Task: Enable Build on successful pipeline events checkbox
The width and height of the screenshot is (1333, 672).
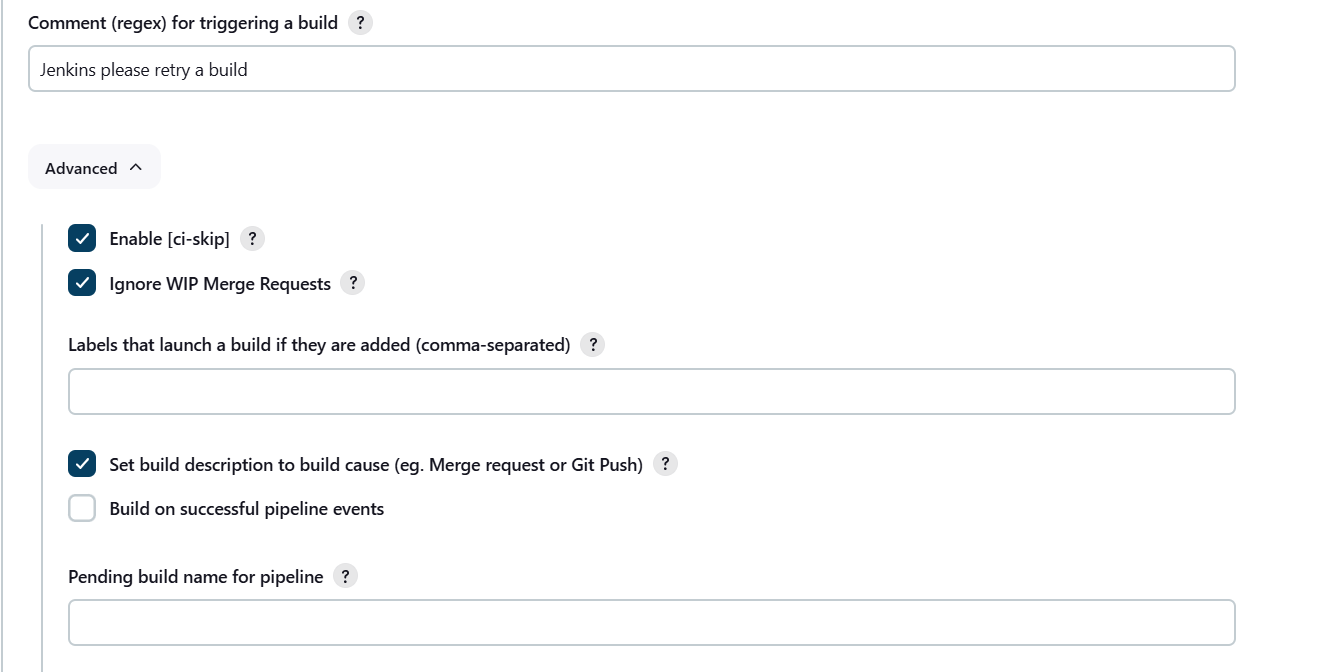Action: pos(82,509)
